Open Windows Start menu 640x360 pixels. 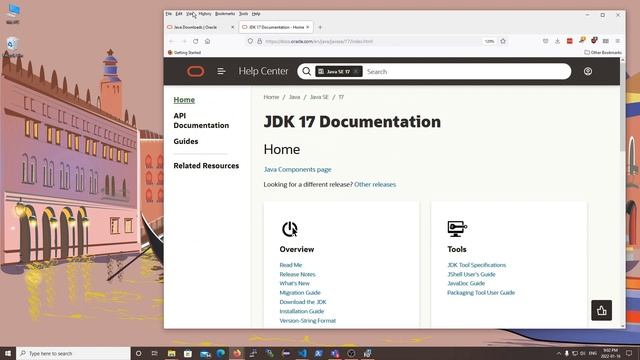pyautogui.click(x=8, y=353)
